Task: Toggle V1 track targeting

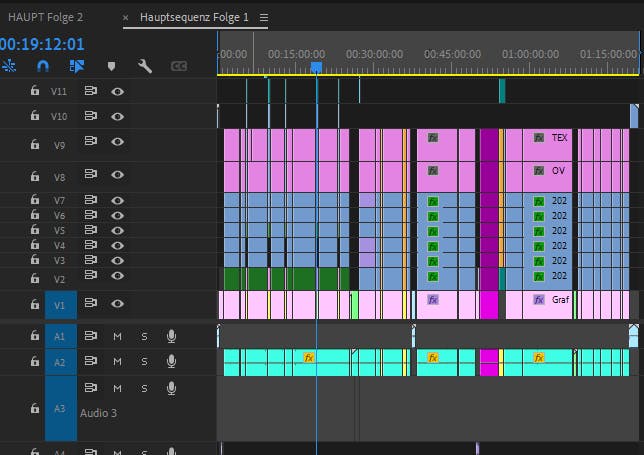Action: (61, 305)
